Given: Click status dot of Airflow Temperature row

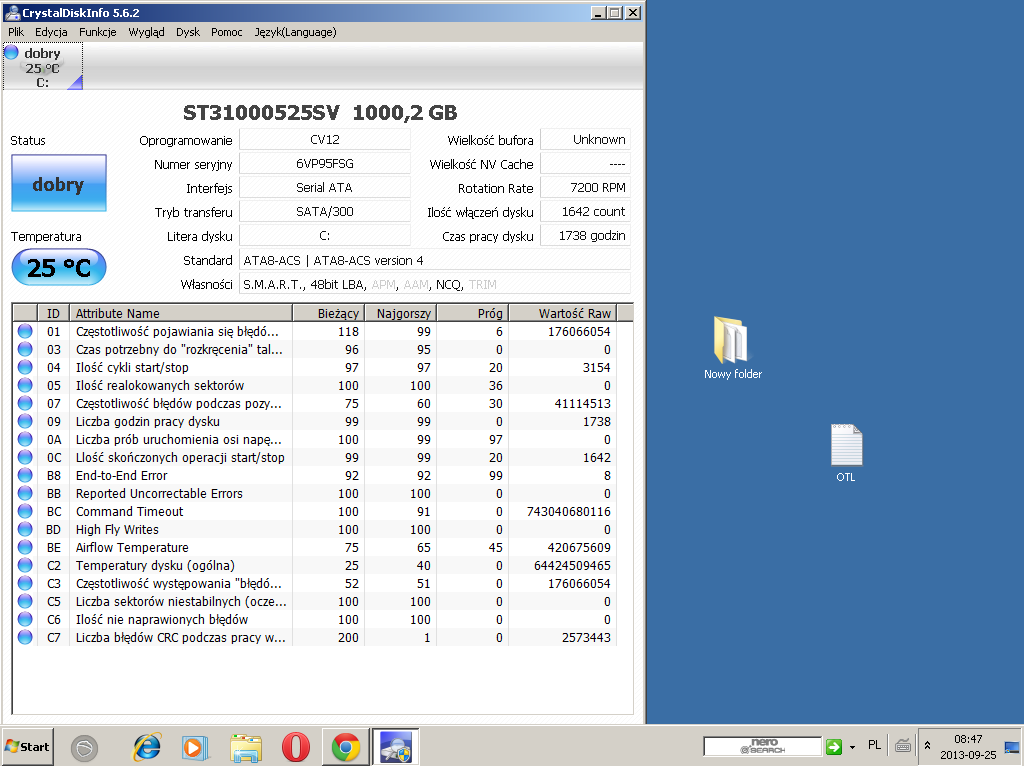Looking at the screenshot, I should [25, 547].
